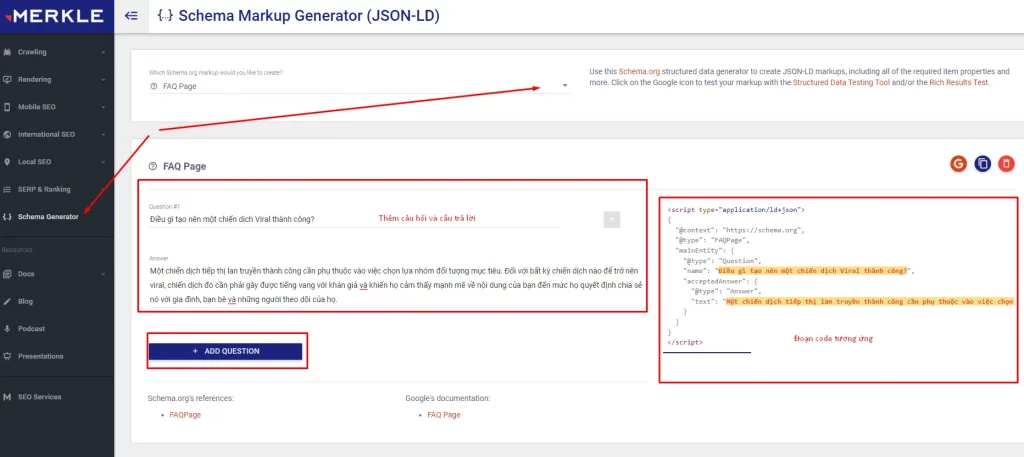The height and width of the screenshot is (457, 1024).
Task: Open the Blog sidebar item
Action: (x=57, y=302)
